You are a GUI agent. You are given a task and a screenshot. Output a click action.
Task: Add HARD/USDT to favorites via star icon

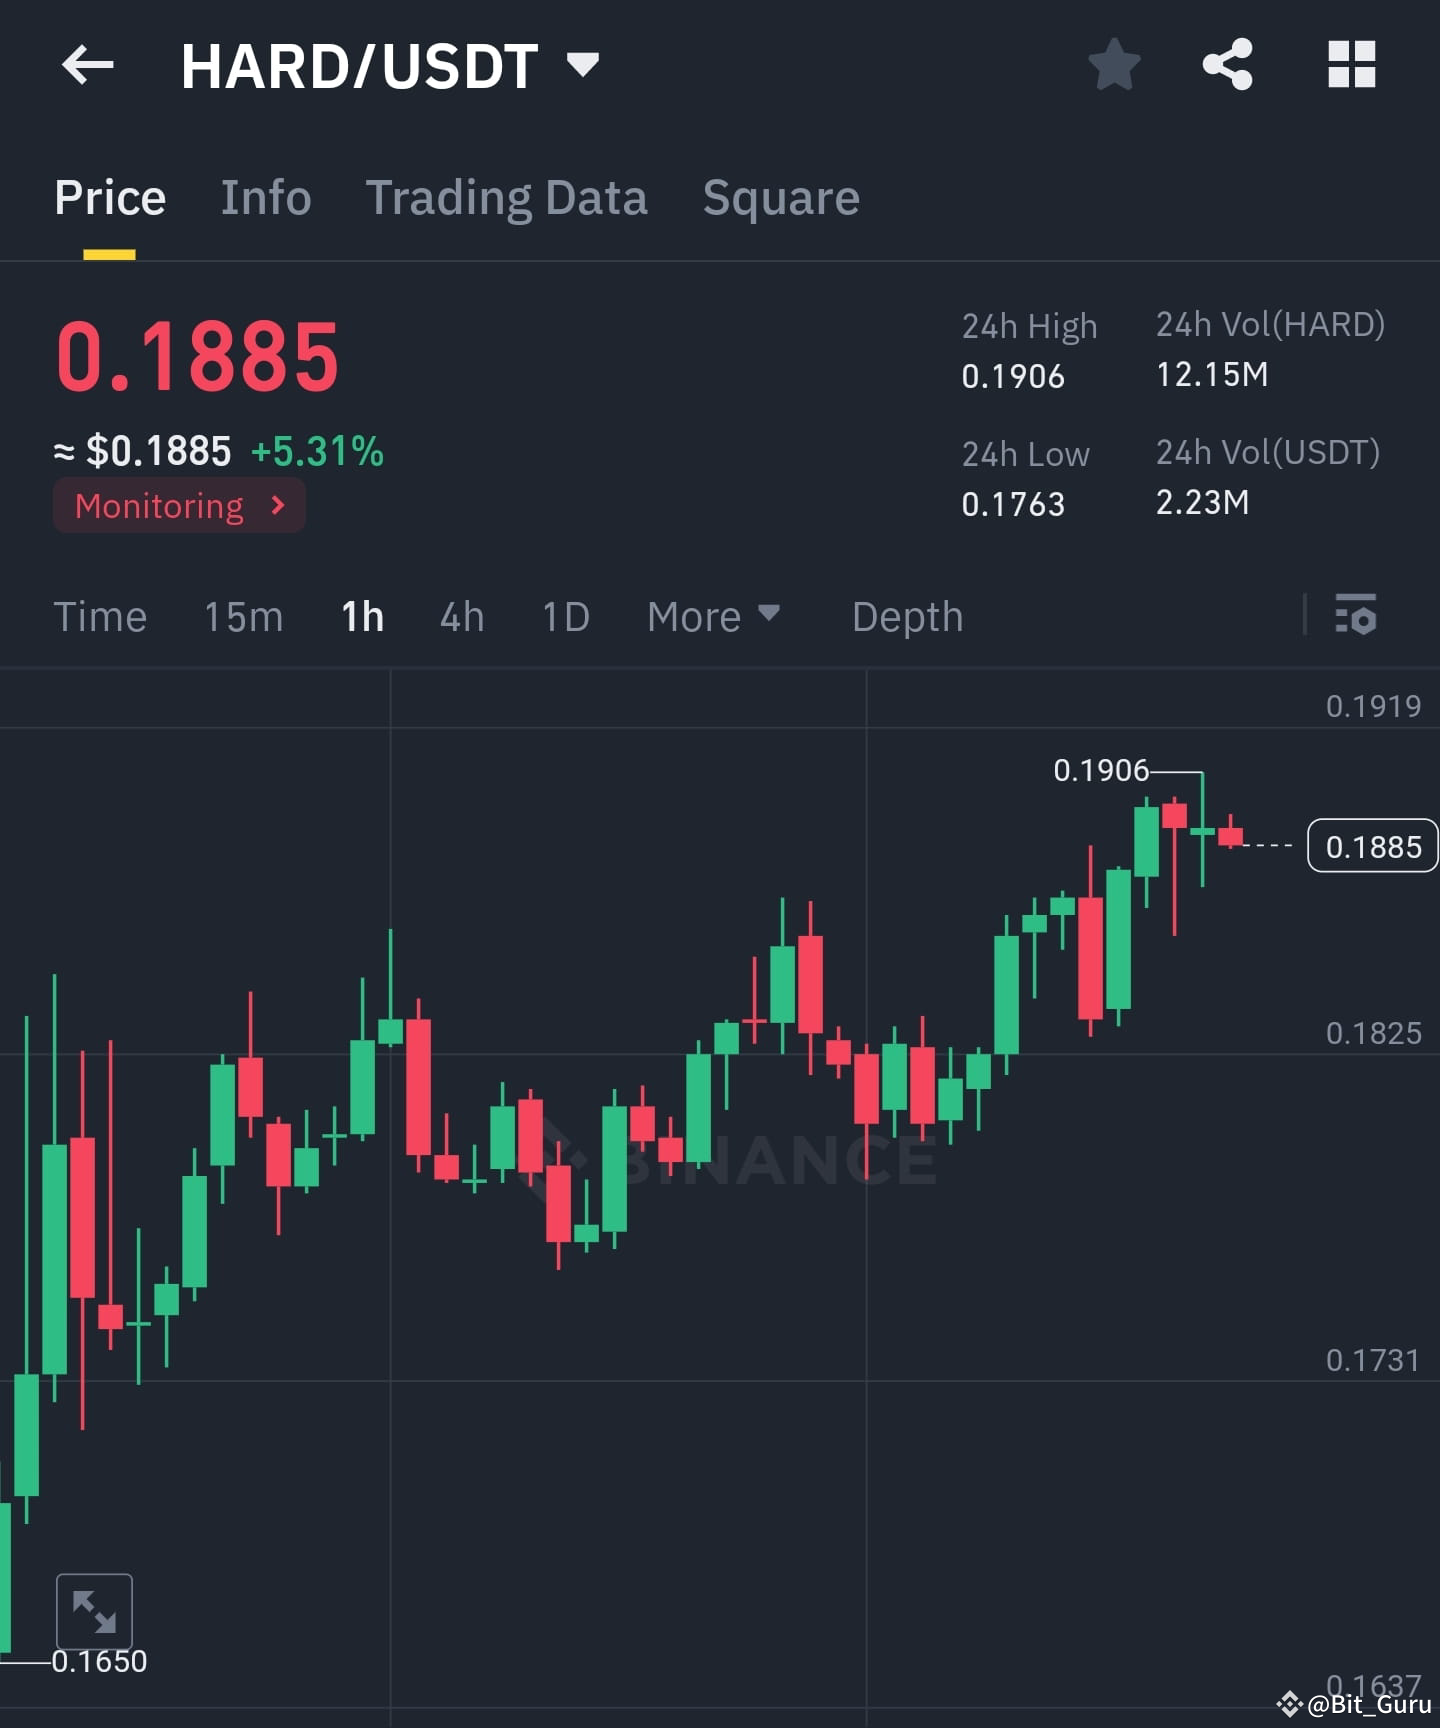coord(1113,65)
